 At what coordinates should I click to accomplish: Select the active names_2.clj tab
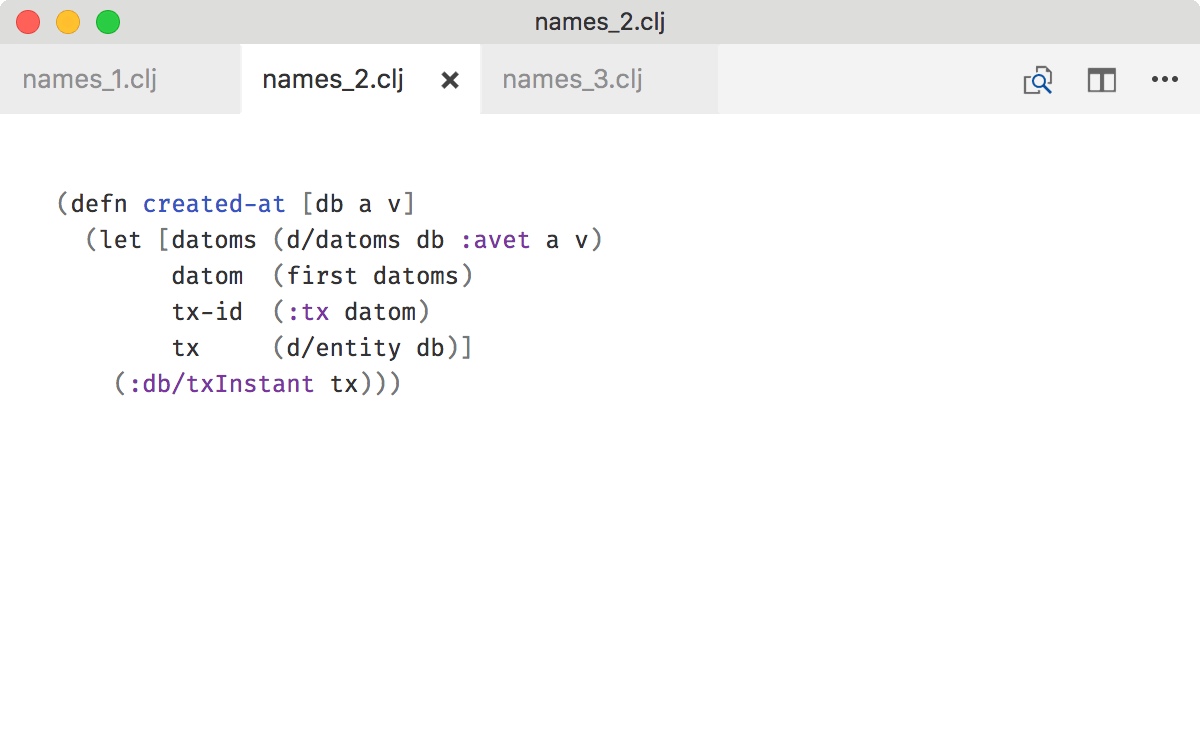coord(331,79)
